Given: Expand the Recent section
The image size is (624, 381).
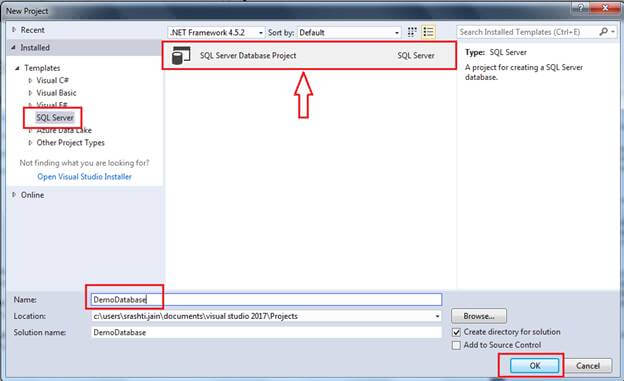Looking at the screenshot, I should [x=14, y=30].
